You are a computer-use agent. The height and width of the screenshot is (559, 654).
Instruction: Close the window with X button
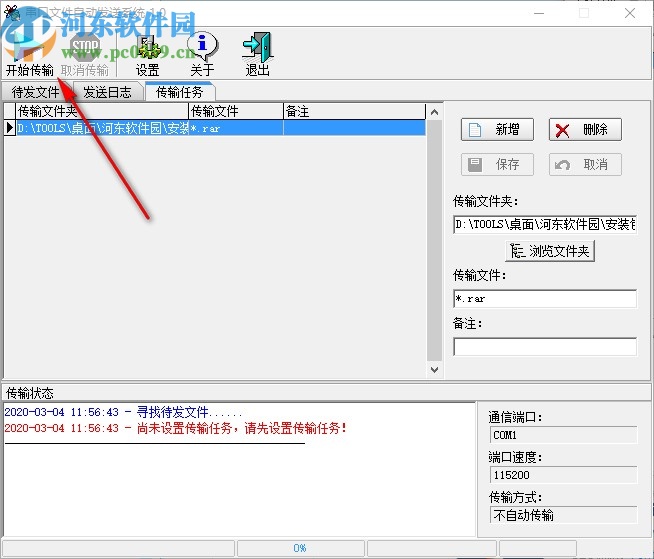click(630, 13)
